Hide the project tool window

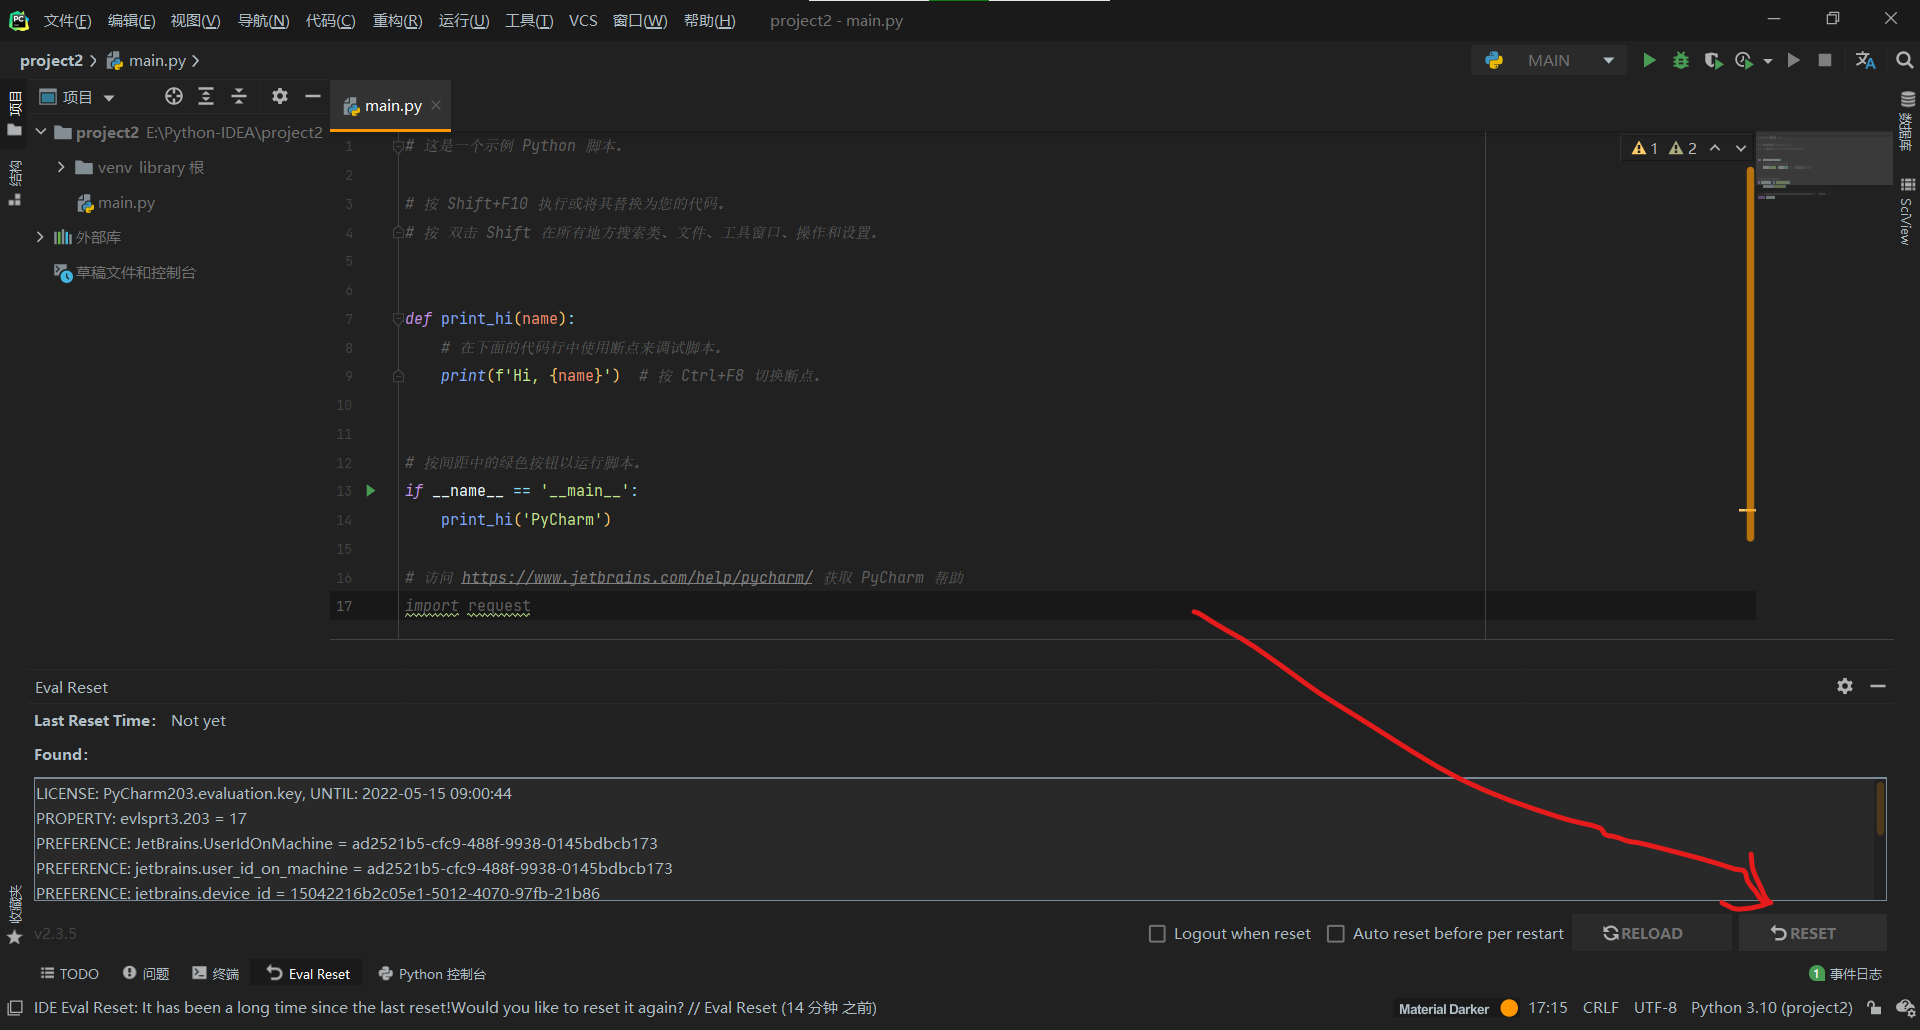point(313,96)
